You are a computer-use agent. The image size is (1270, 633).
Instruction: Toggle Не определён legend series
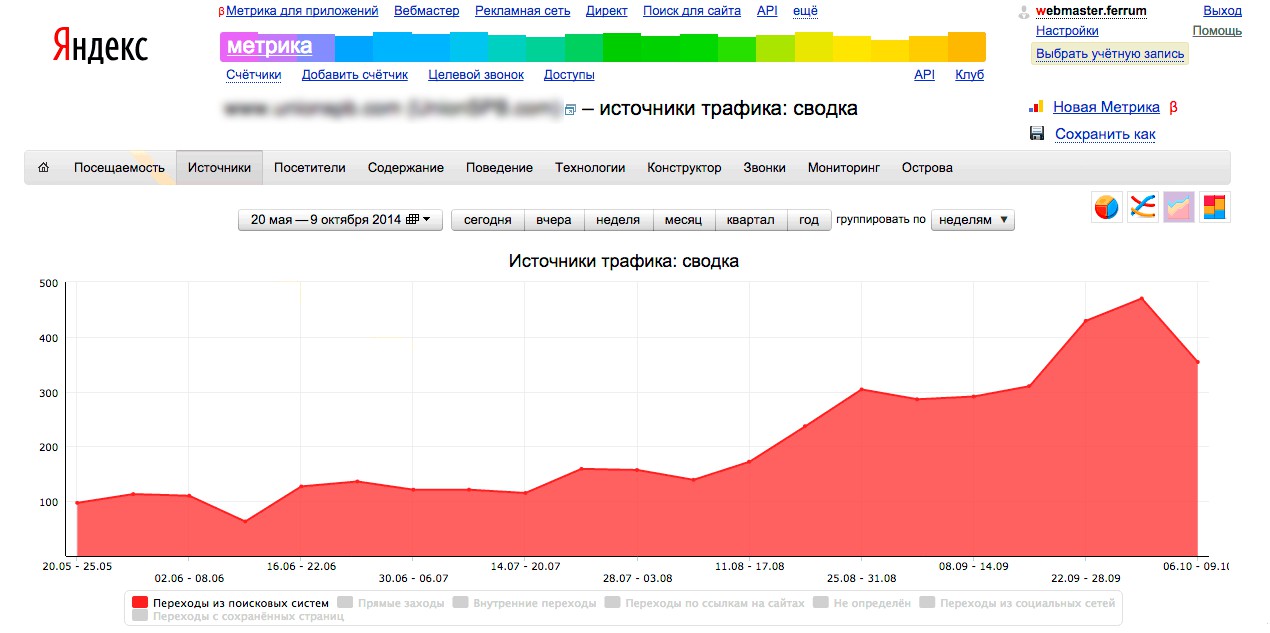[x=862, y=603]
